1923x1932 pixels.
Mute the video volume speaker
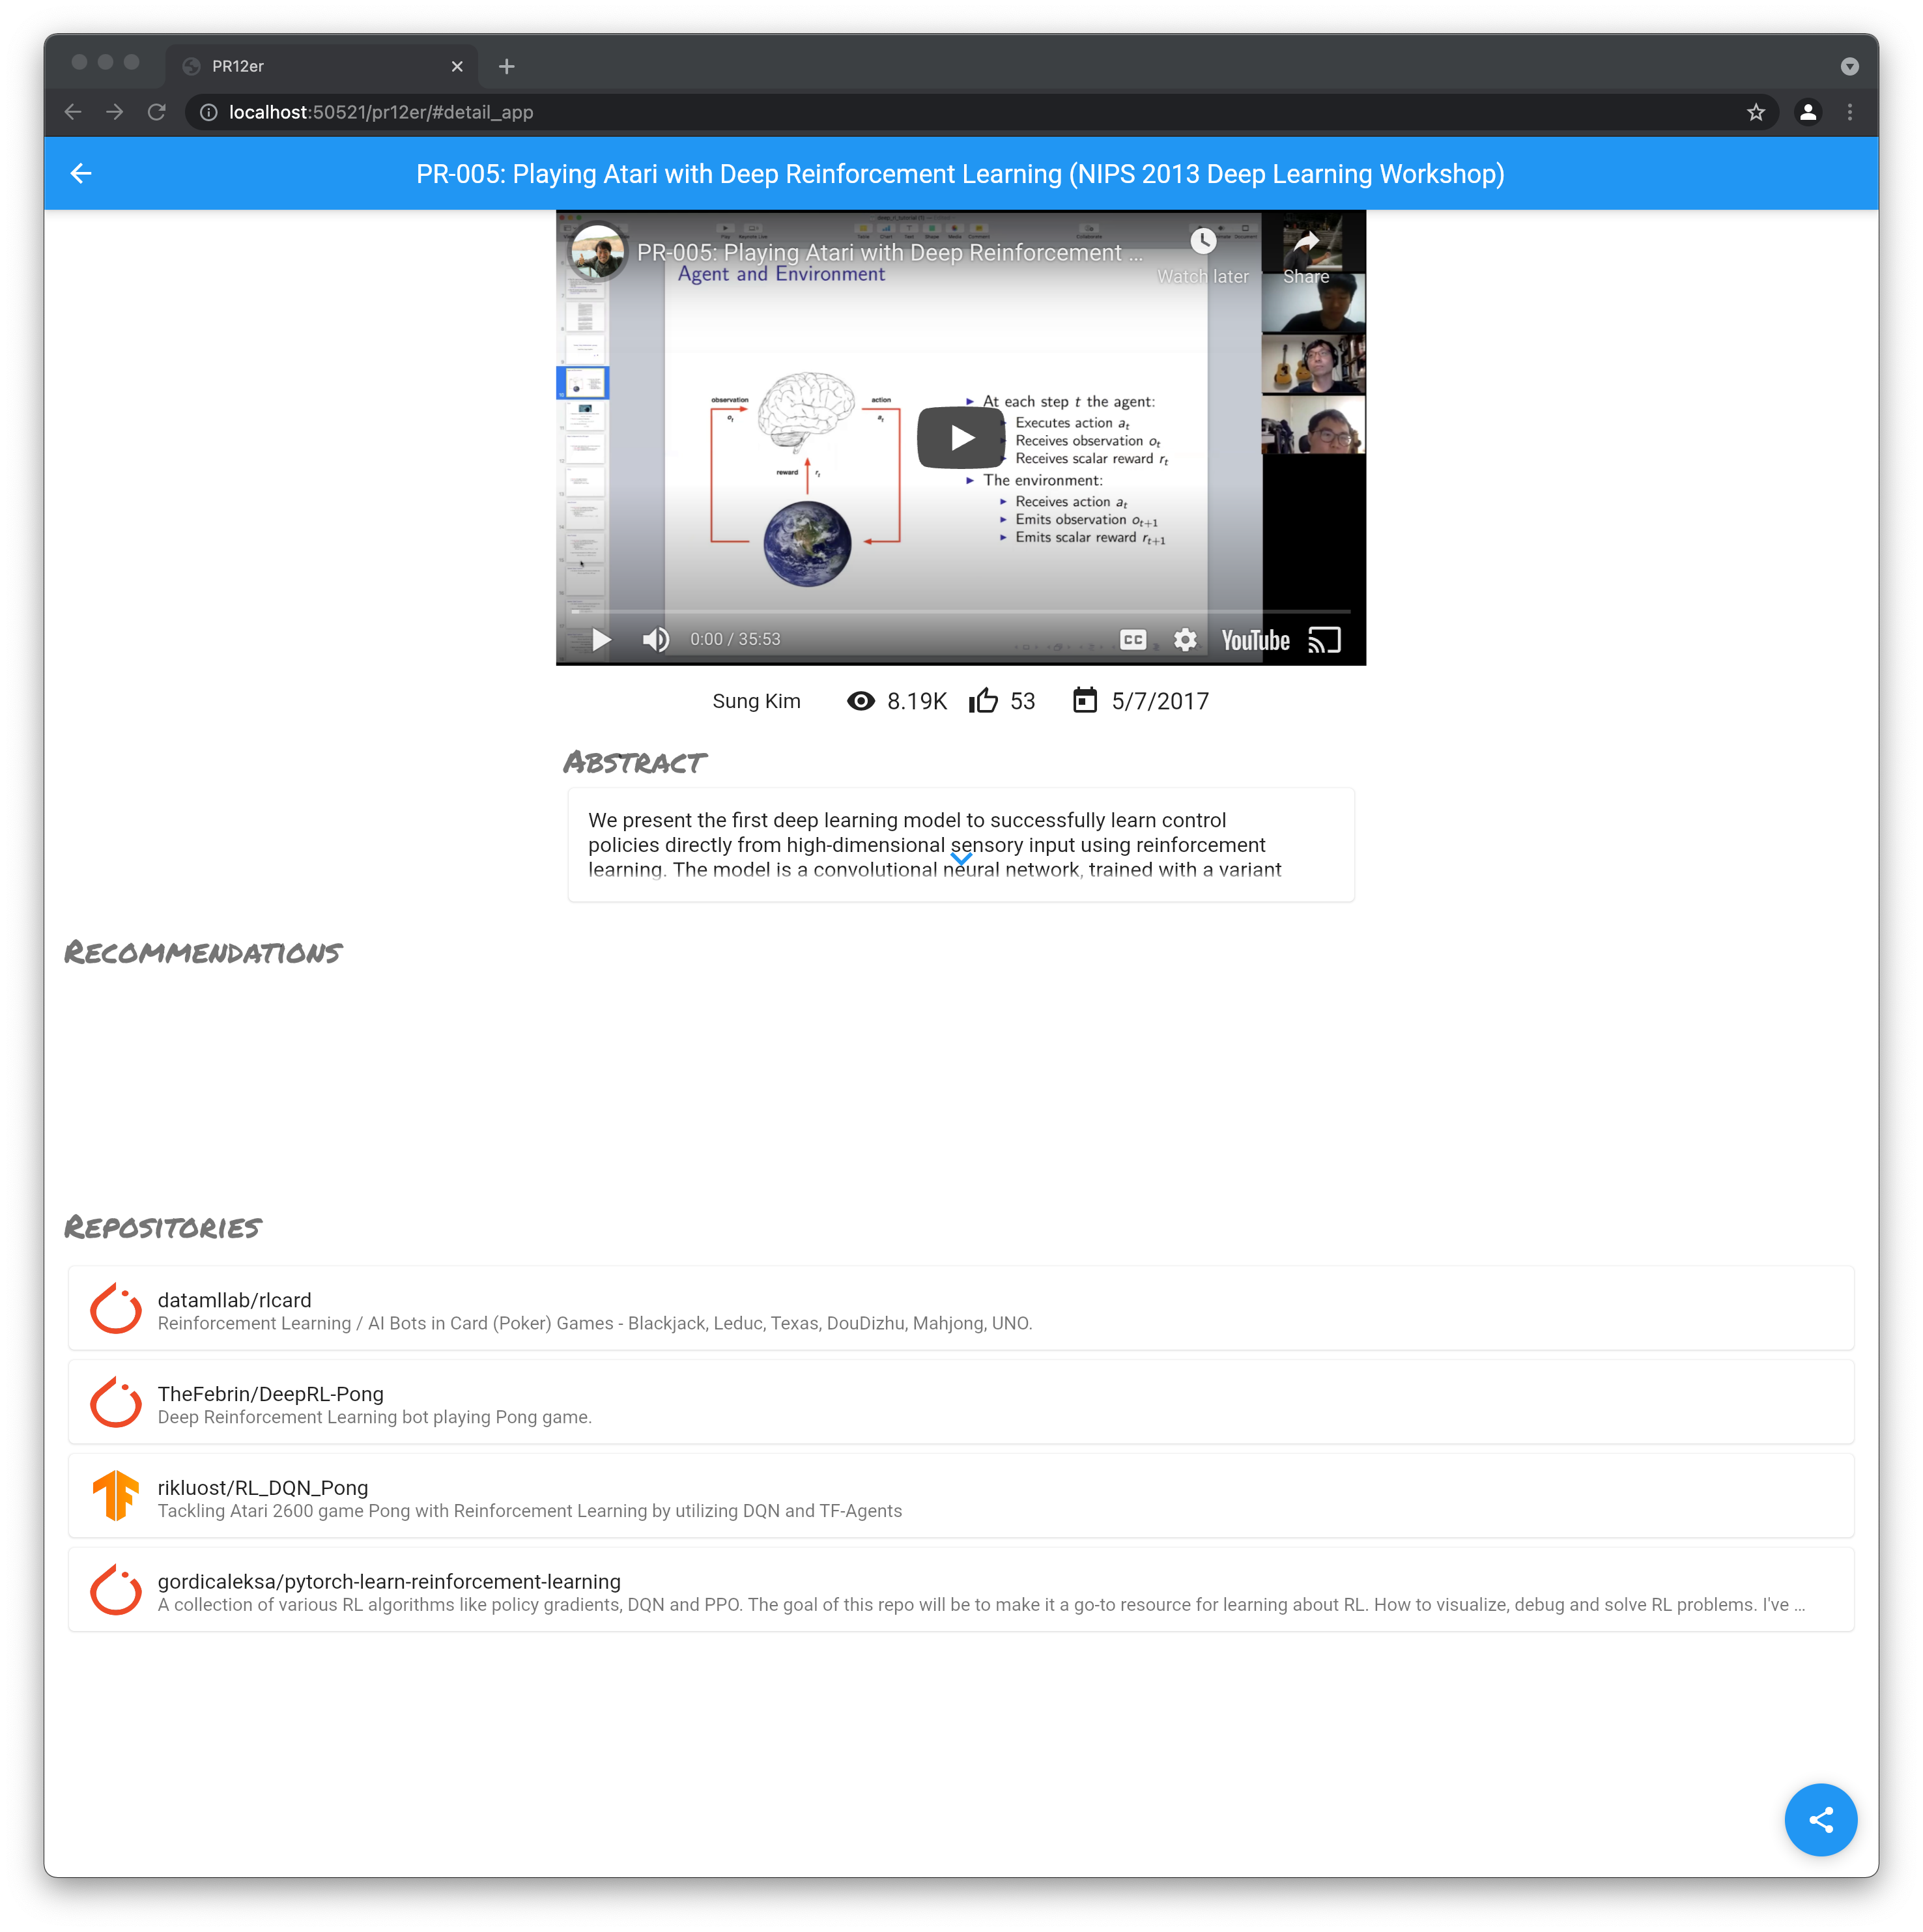655,640
